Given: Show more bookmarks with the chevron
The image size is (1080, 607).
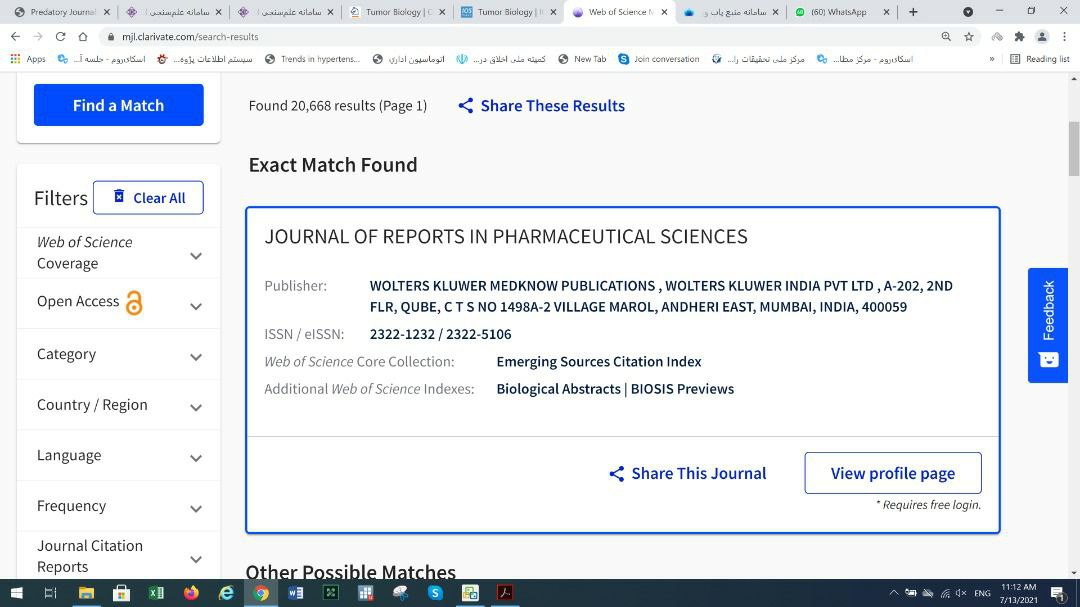Looking at the screenshot, I should pyautogui.click(x=992, y=59).
